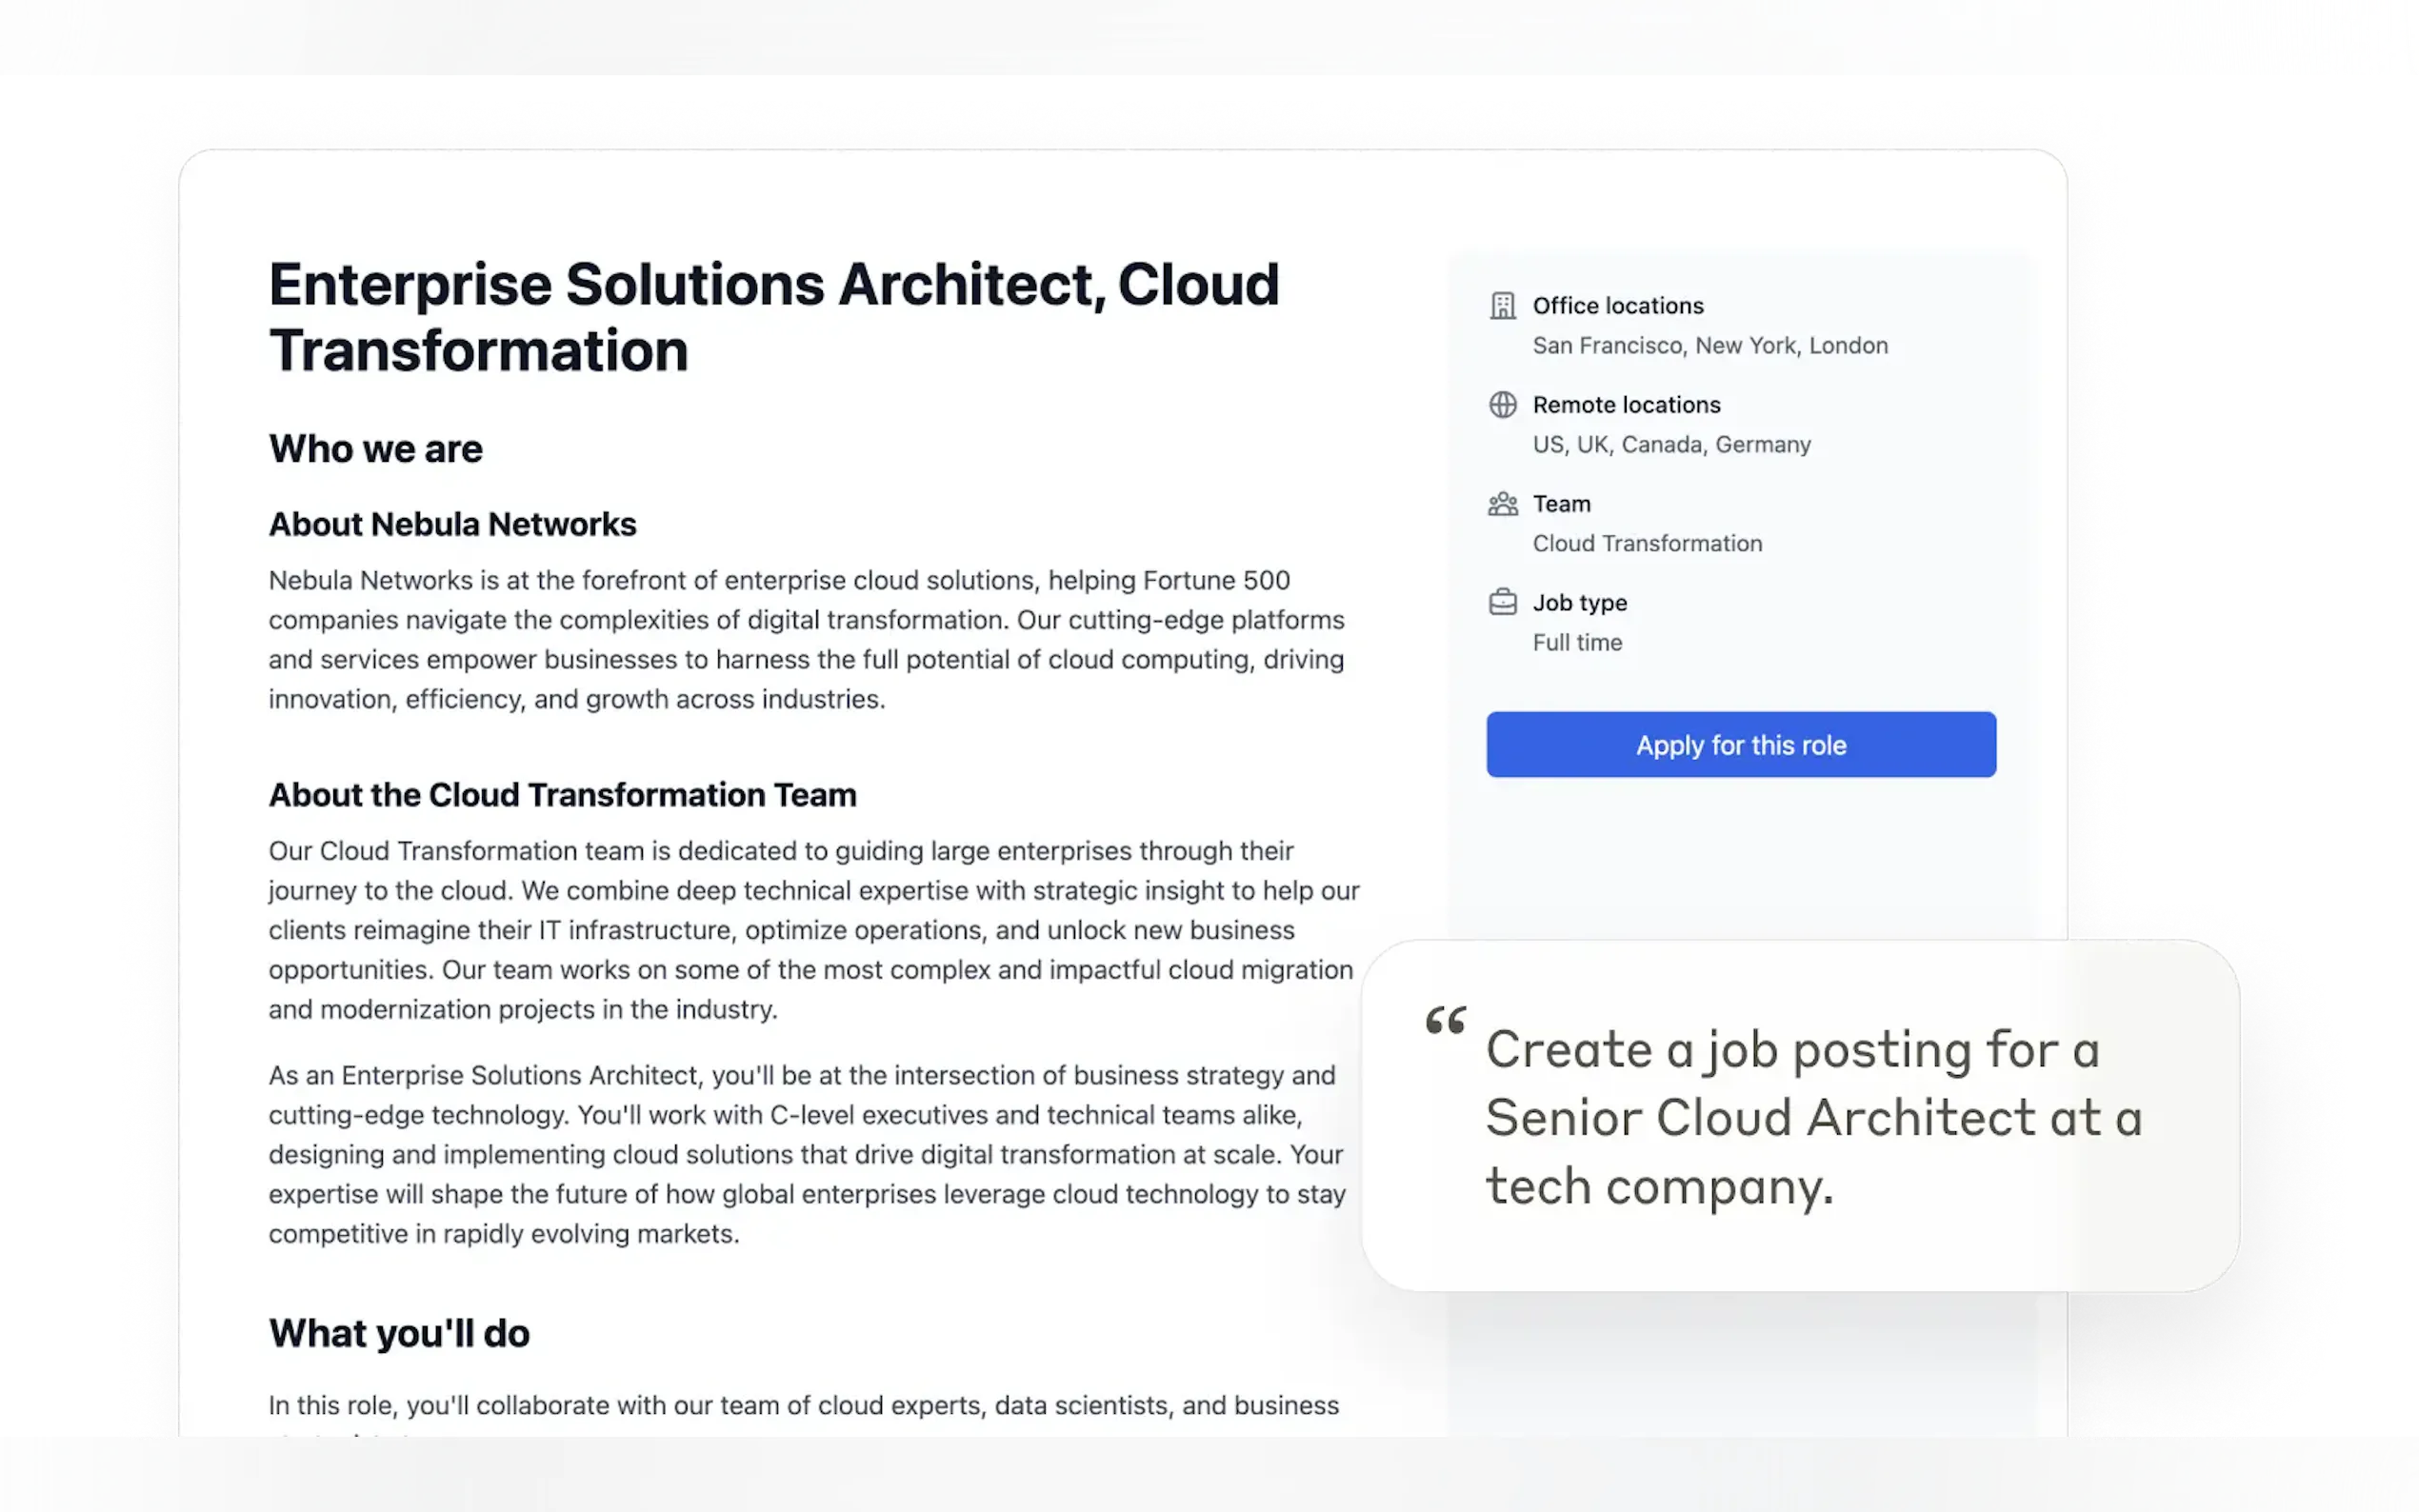The image size is (2419, 1512).
Task: Click the Office locations label
Action: click(1617, 305)
